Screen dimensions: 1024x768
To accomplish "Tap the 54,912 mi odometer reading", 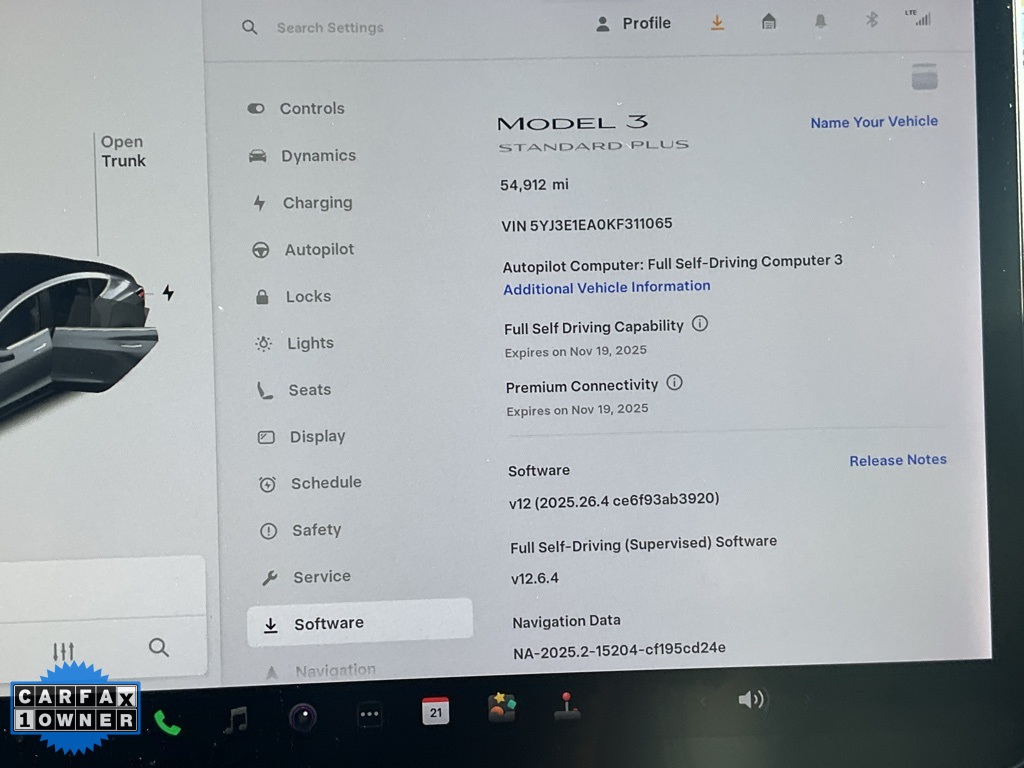I will pyautogui.click(x=534, y=185).
